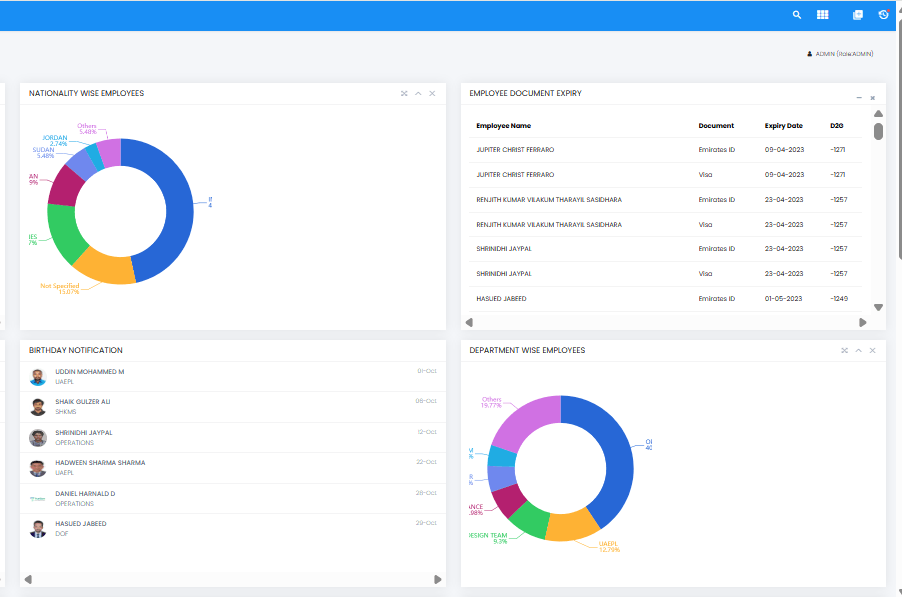Collapse the Nationality Wise Employees panel
902x597 pixels.
tap(418, 93)
